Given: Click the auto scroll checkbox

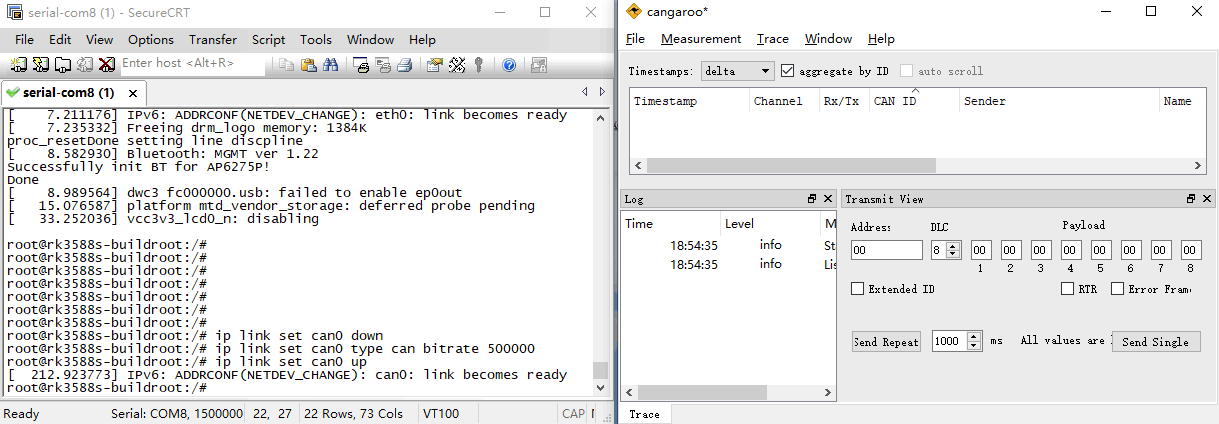Looking at the screenshot, I should [x=907, y=71].
